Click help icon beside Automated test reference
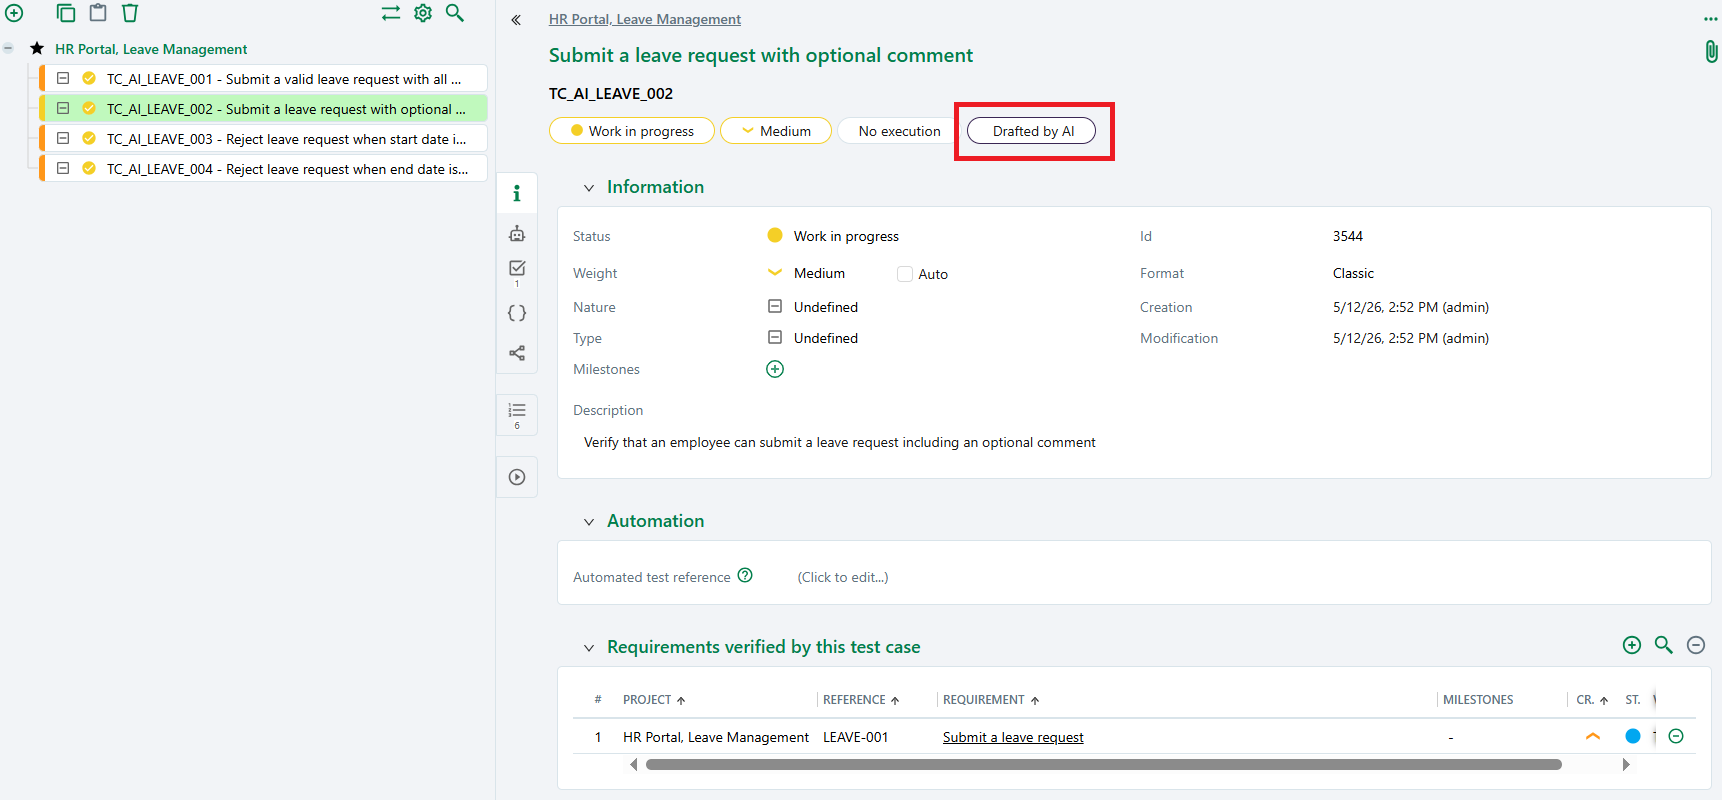The image size is (1722, 800). click(x=745, y=575)
